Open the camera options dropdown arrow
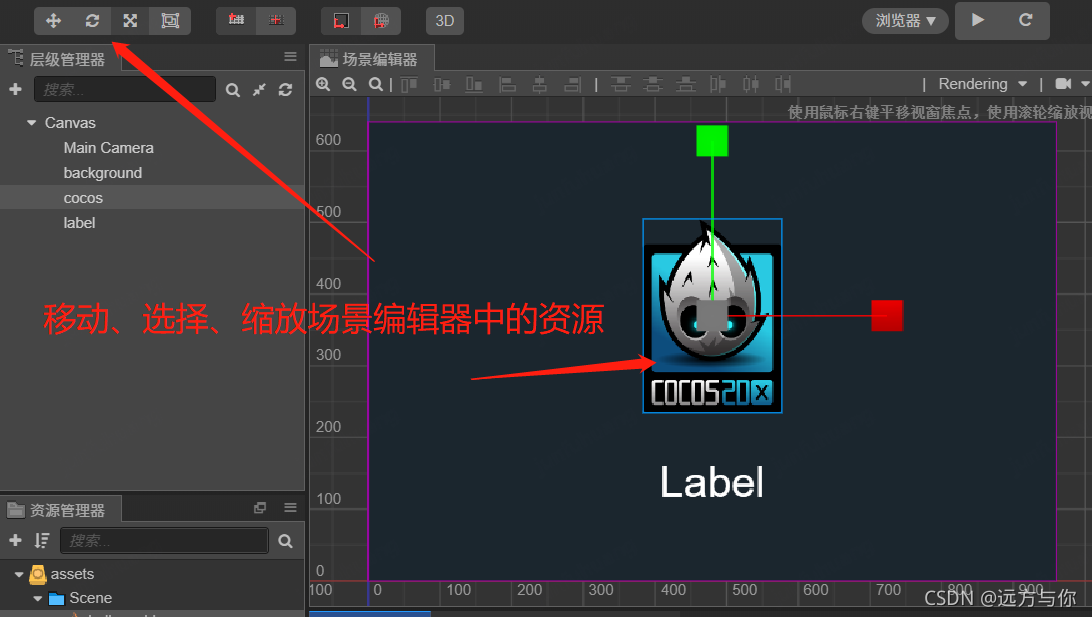 (x=1085, y=84)
